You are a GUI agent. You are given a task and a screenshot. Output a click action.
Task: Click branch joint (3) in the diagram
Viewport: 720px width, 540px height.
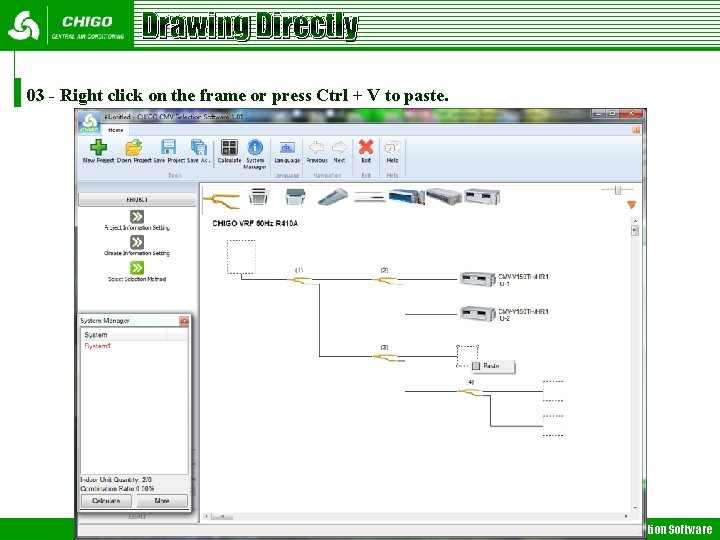[x=385, y=357]
